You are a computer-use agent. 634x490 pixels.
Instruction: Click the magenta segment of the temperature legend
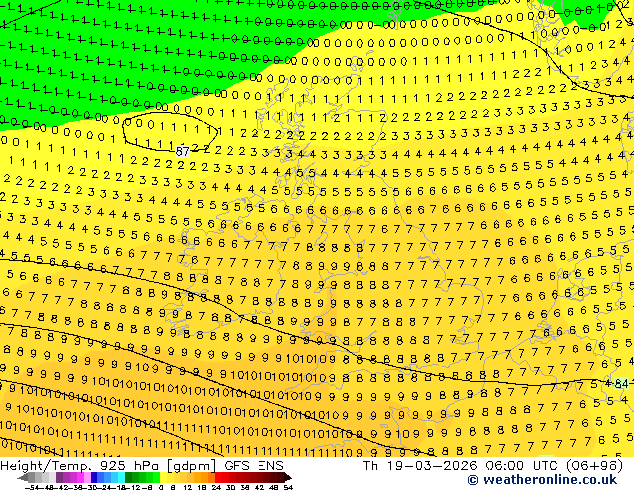pyautogui.click(x=73, y=478)
